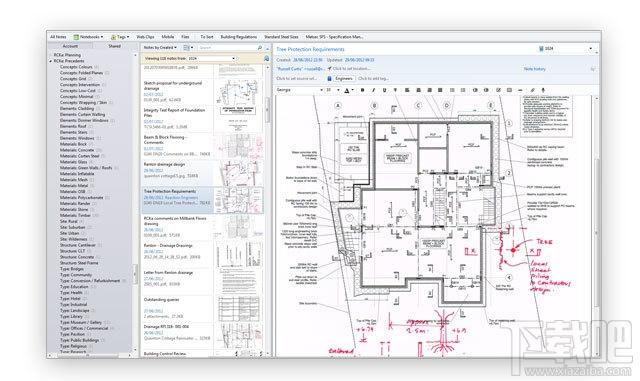
Task: Click the sync activity icon beside the notebook filter
Action: tap(267, 58)
